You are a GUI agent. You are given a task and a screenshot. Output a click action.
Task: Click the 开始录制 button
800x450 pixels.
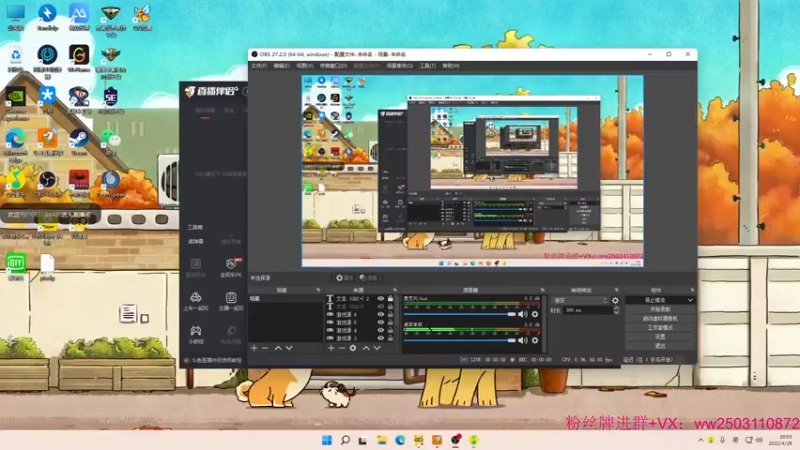click(660, 309)
